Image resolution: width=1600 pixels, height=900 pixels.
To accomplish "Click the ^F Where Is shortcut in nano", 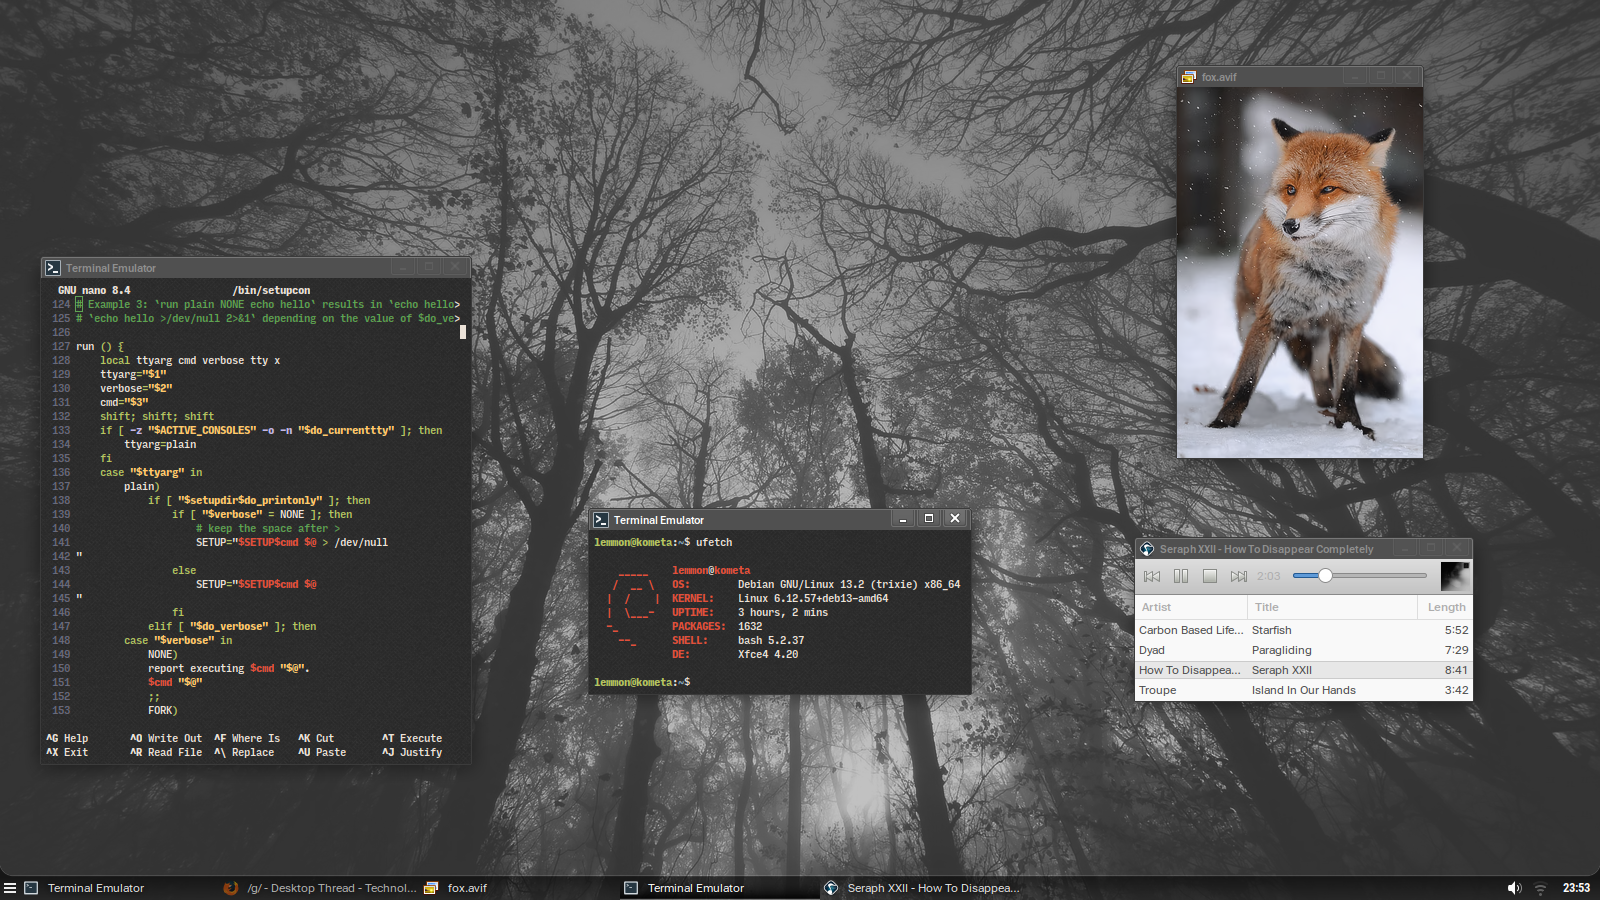I will tap(247, 738).
